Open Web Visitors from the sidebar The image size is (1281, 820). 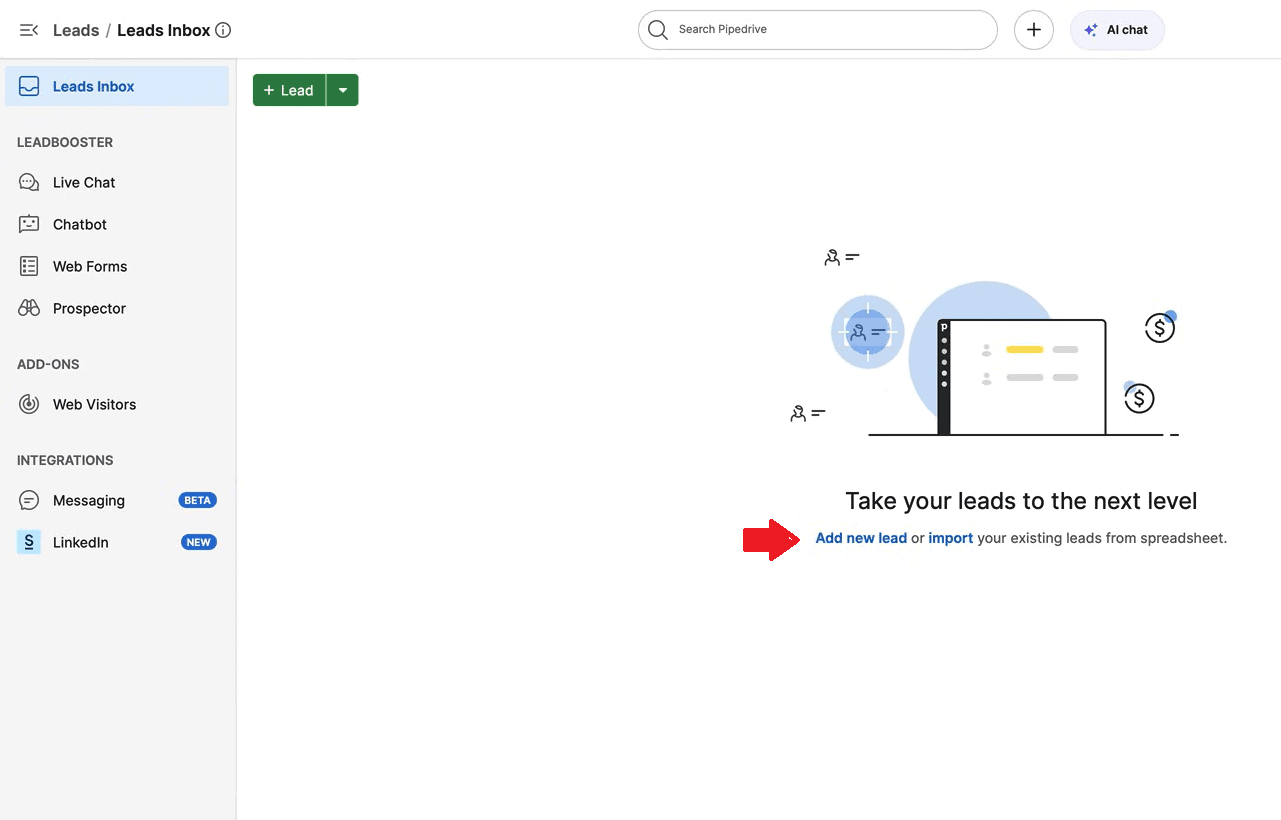94,404
